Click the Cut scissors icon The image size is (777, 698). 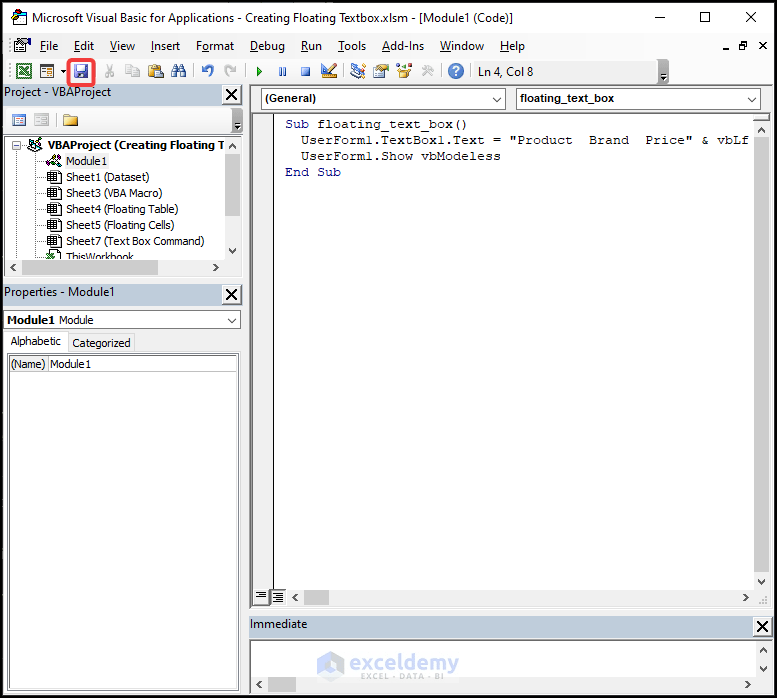point(110,71)
